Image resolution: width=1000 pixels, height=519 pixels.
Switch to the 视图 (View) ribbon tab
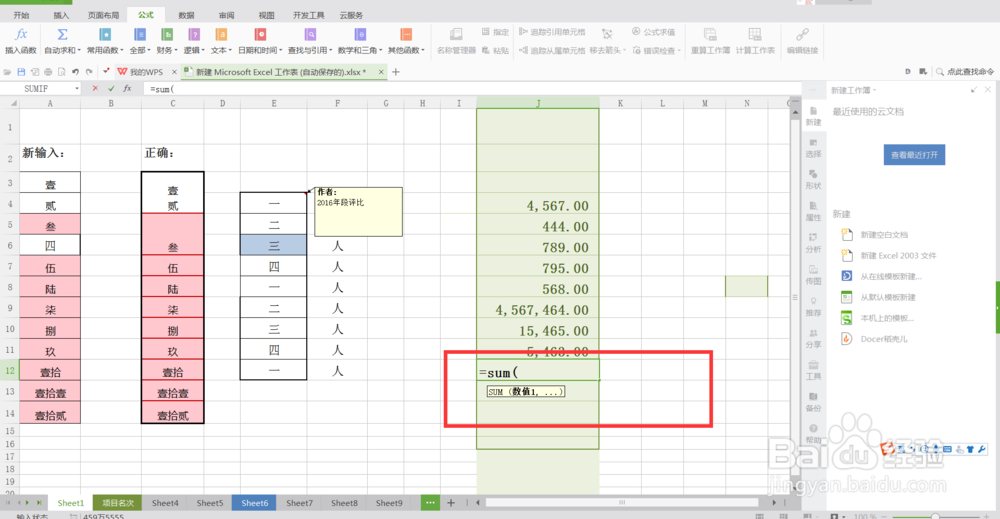(x=267, y=15)
